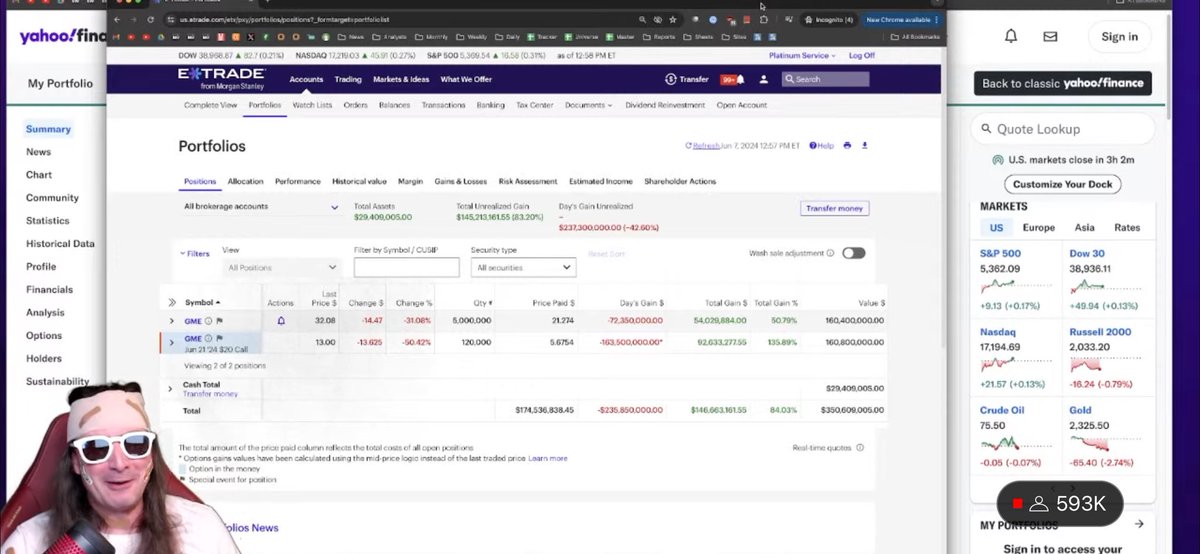Viewport: 1200px width, 554px height.
Task: Click the My Portfolios arrow in Yahoo sidebar
Action: pyautogui.click(x=1139, y=524)
